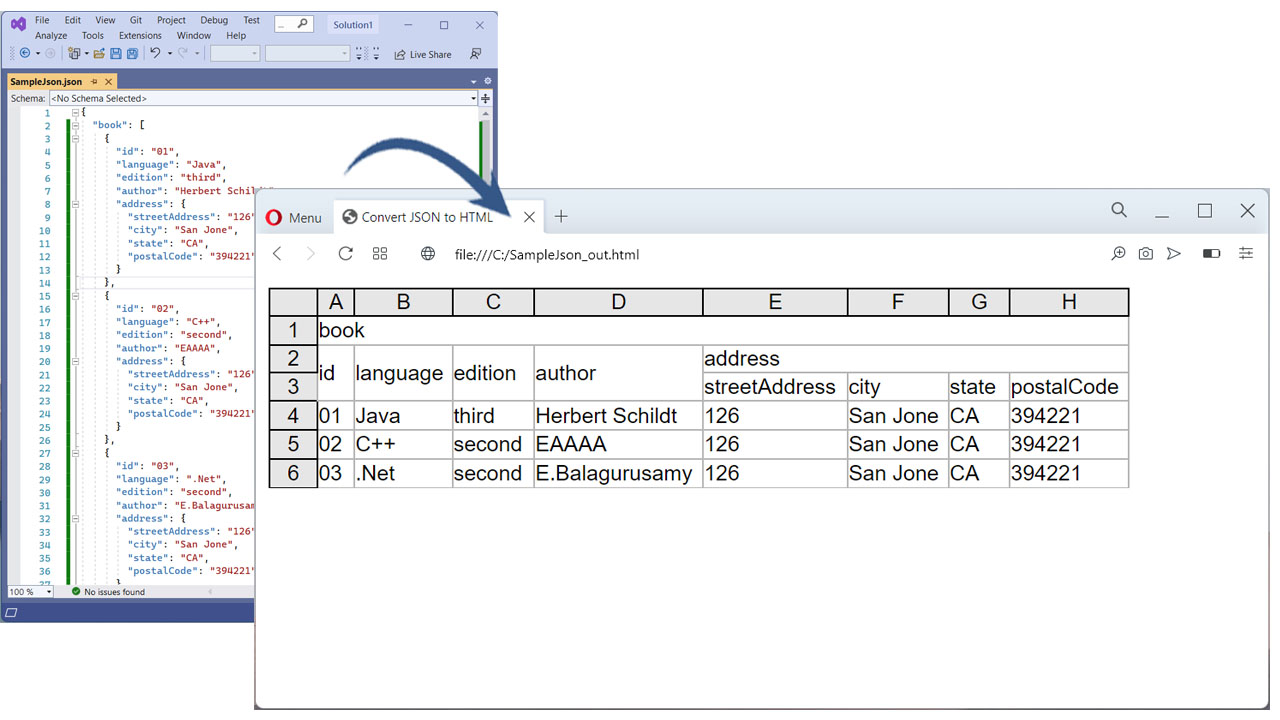1280x720 pixels.
Task: Toggle Opera's battery saver
Action: point(1211,253)
